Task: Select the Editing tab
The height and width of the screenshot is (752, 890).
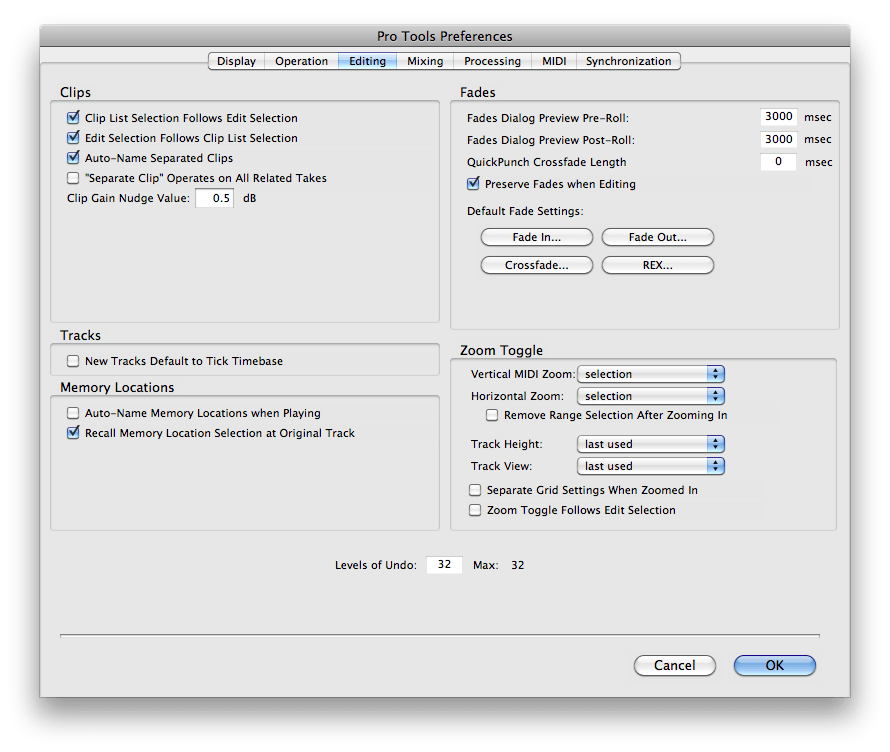Action: [367, 61]
